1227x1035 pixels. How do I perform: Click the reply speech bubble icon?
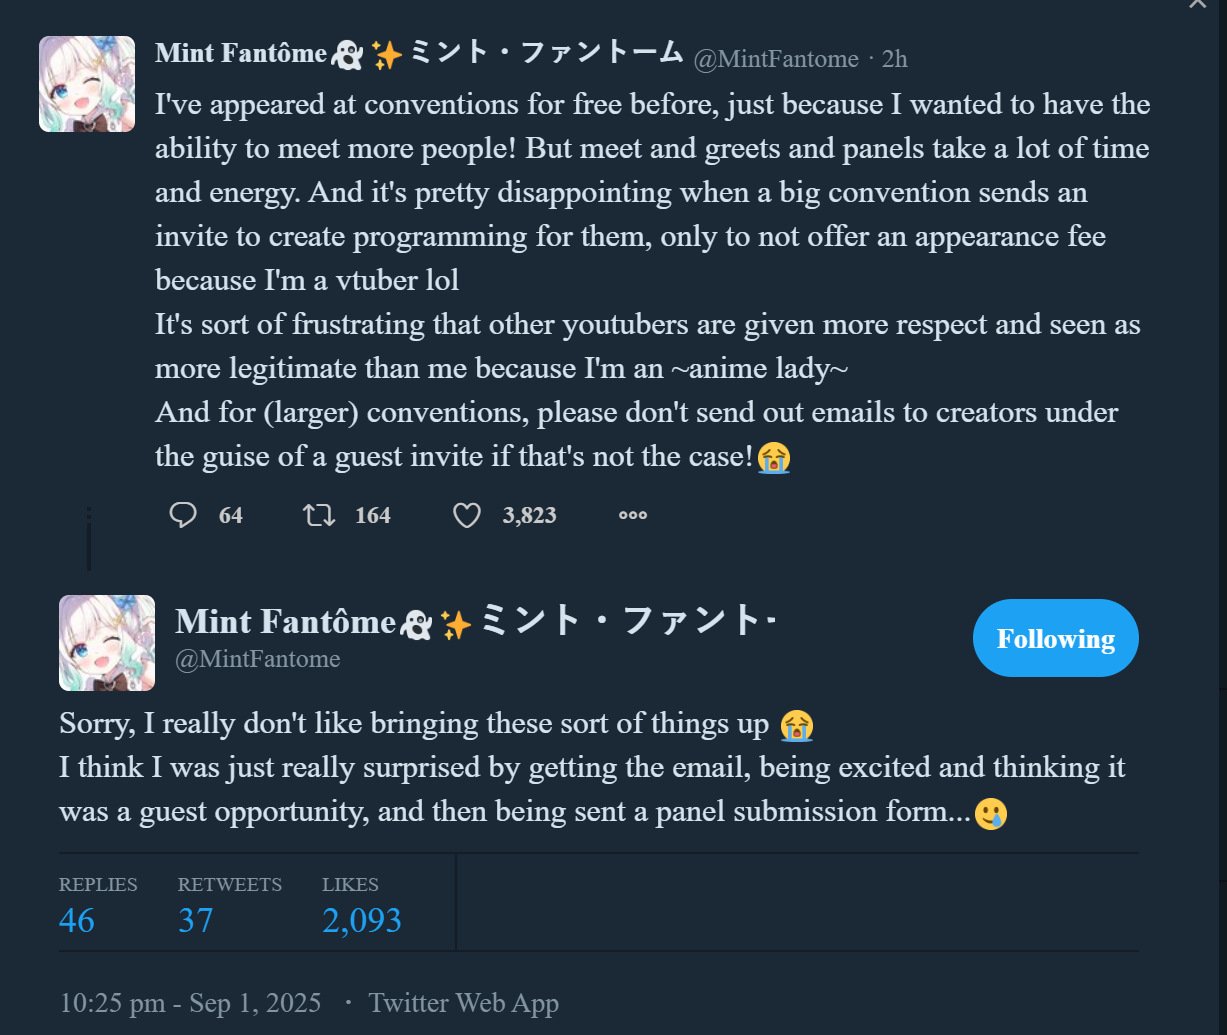(183, 515)
